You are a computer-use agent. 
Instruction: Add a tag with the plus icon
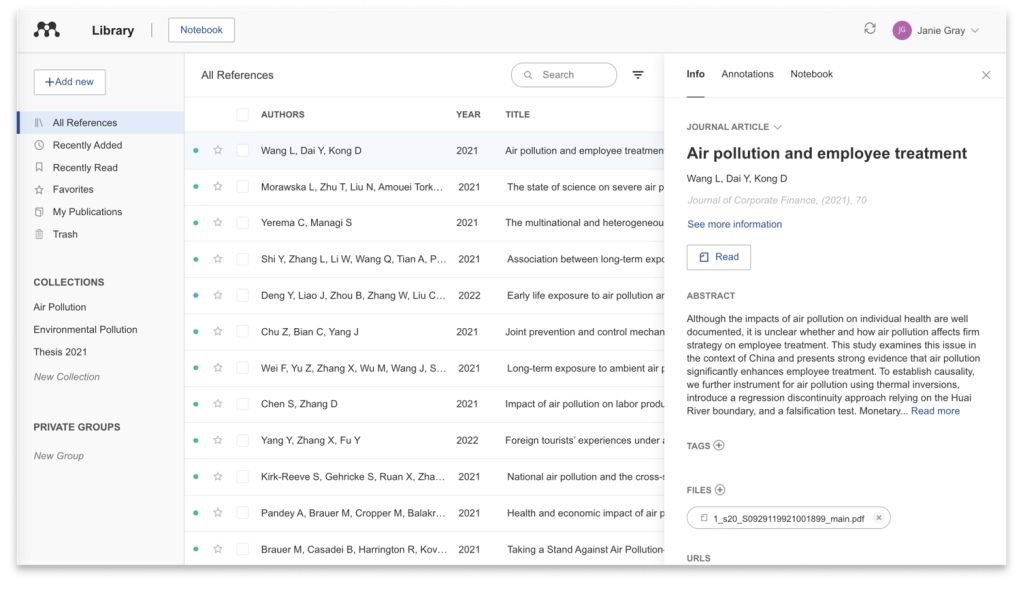click(719, 446)
